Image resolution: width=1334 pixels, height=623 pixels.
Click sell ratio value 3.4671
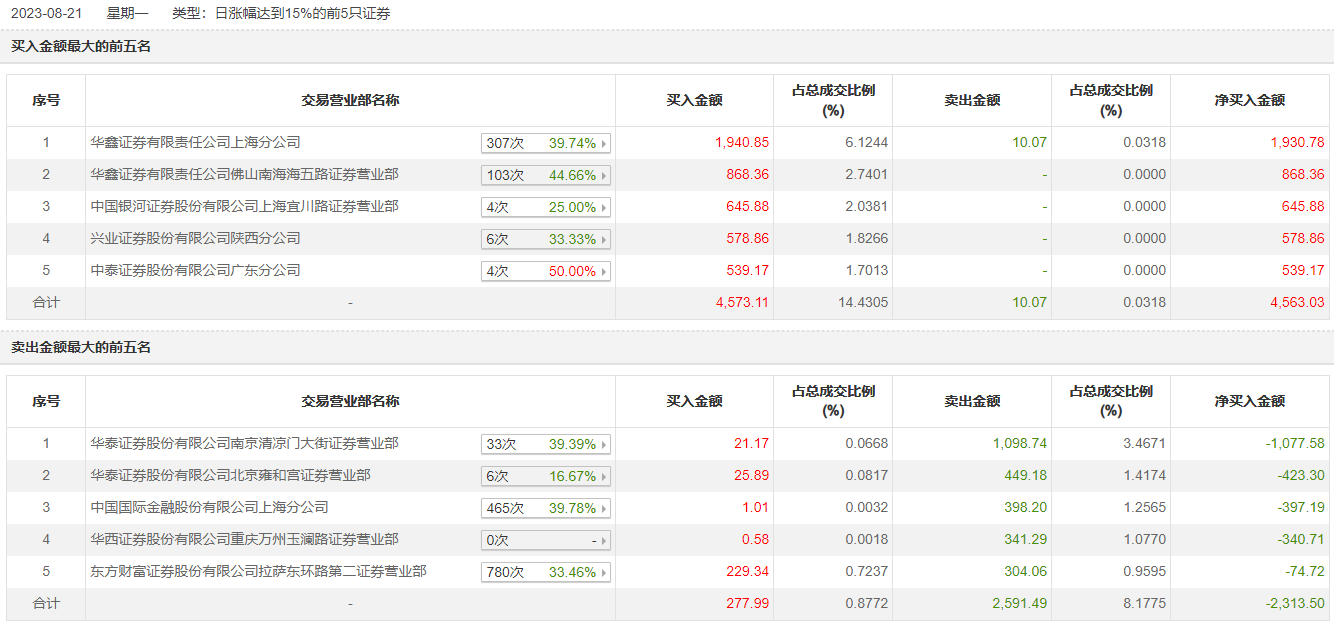(x=1142, y=444)
